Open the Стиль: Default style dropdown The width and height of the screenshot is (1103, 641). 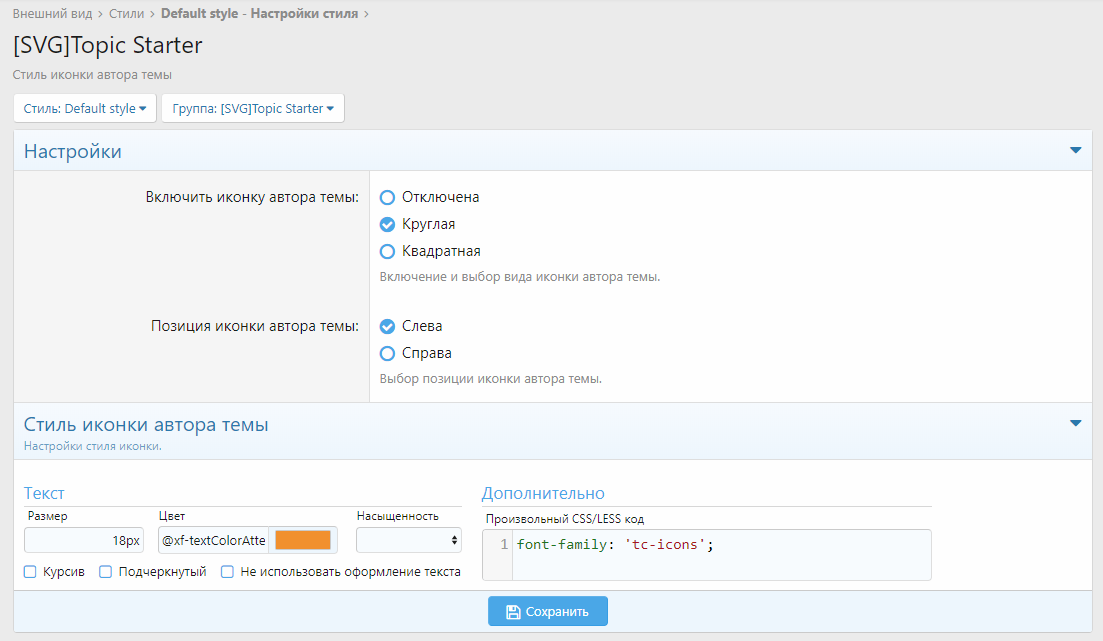85,108
